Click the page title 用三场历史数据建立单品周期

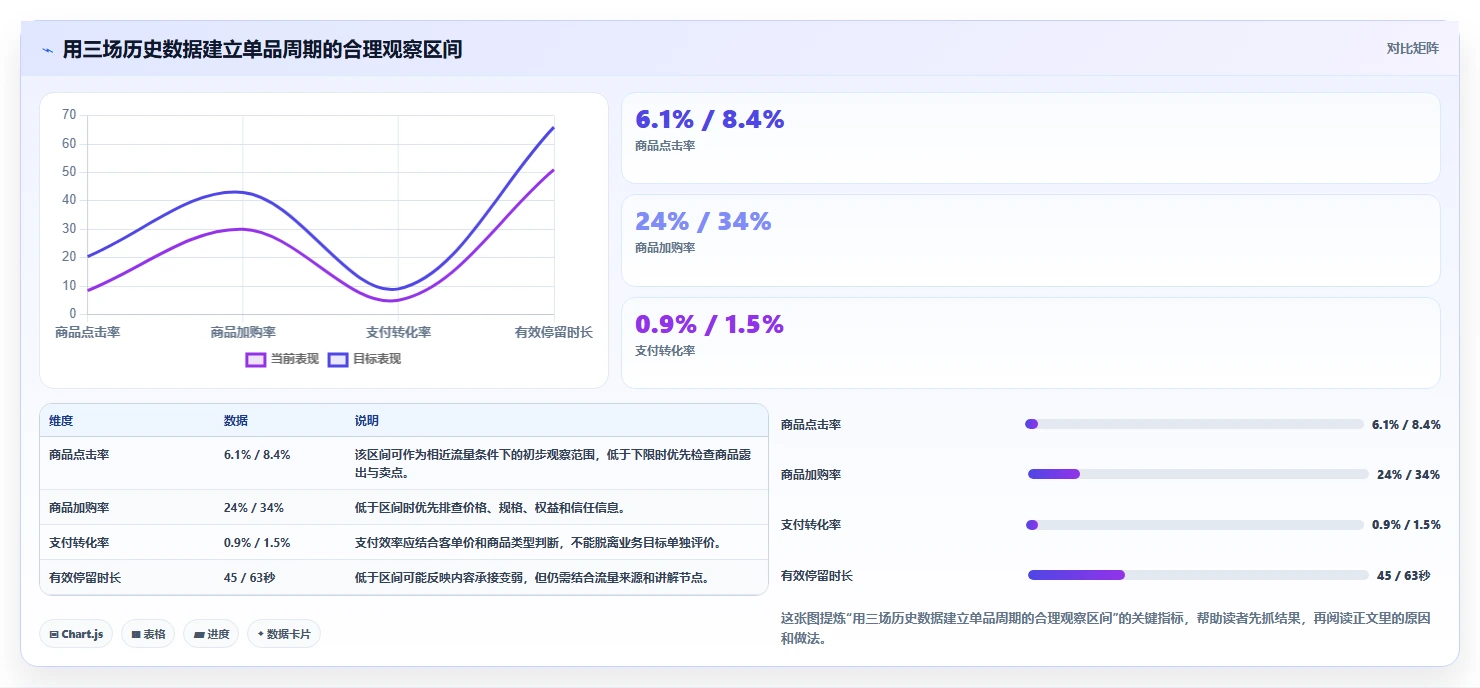click(262, 49)
